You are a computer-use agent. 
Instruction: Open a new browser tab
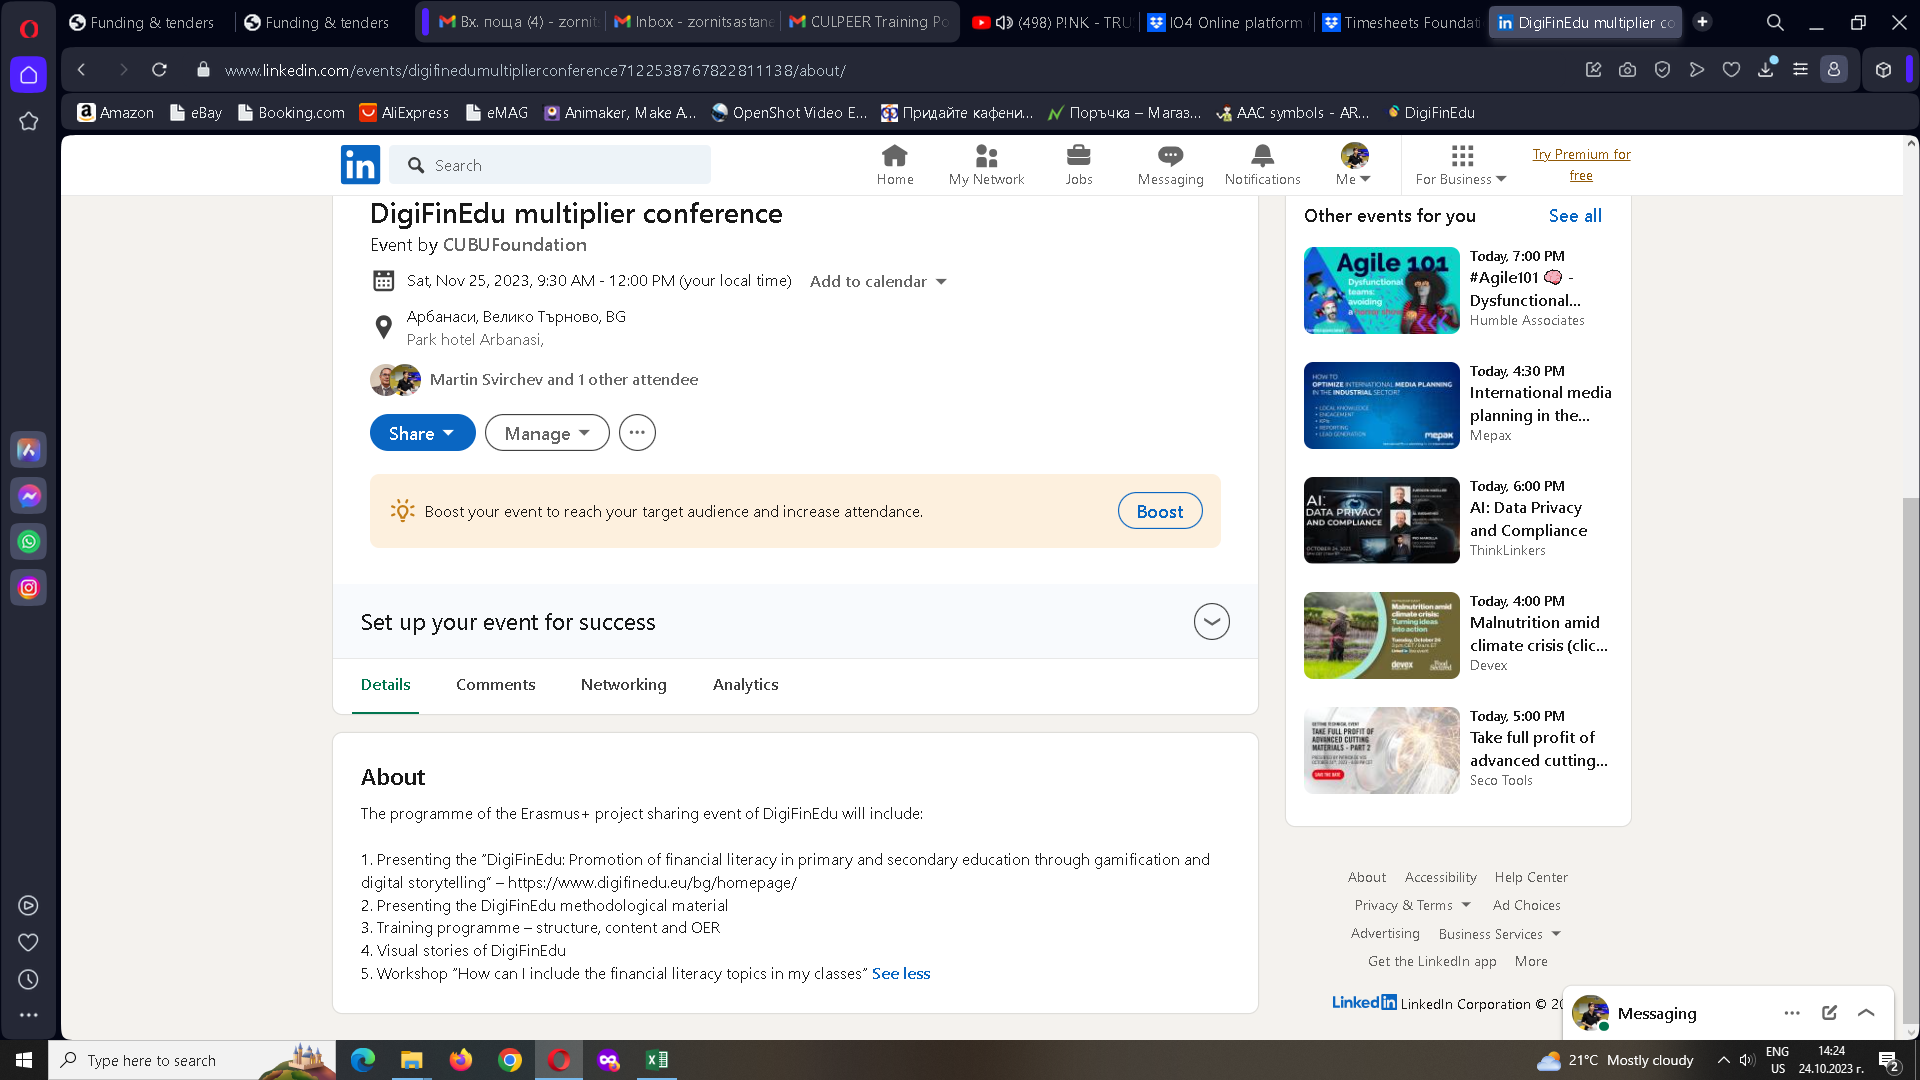coord(1702,22)
